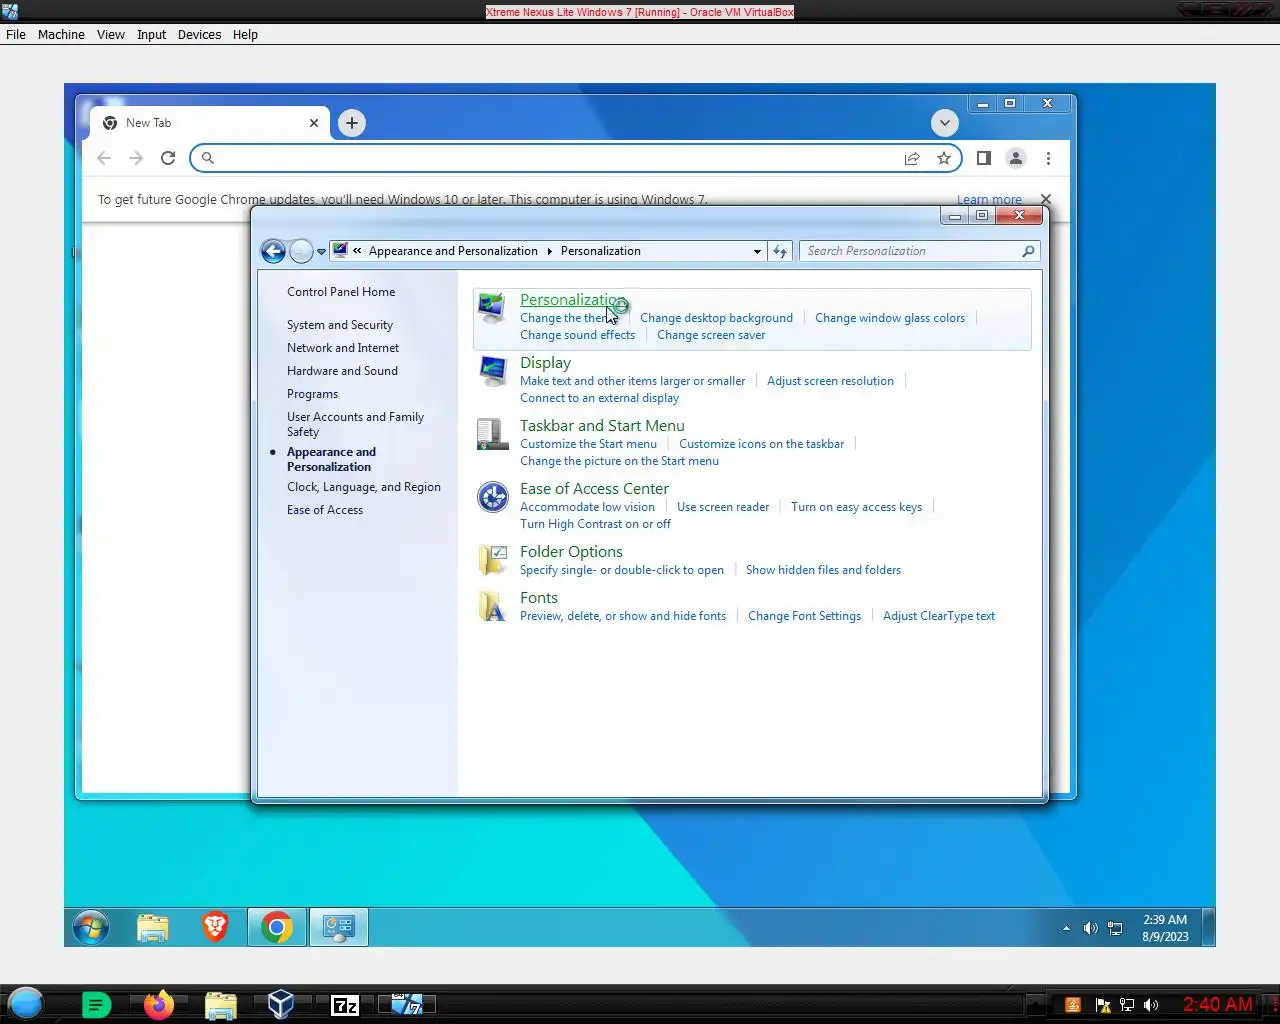Open Change screen saver link

pos(711,335)
